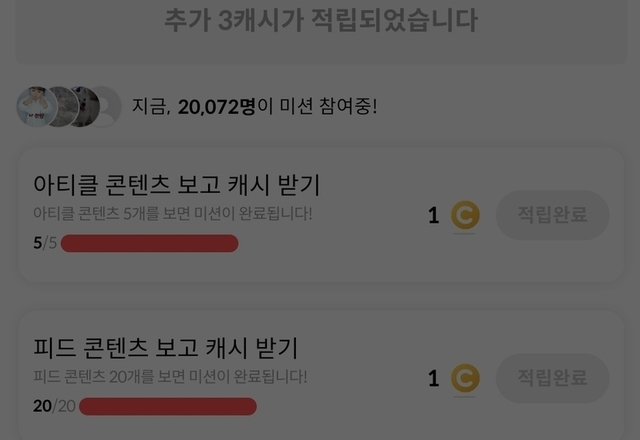Click the coin icon on the feed mission
This screenshot has height=440, width=640.
click(465, 378)
